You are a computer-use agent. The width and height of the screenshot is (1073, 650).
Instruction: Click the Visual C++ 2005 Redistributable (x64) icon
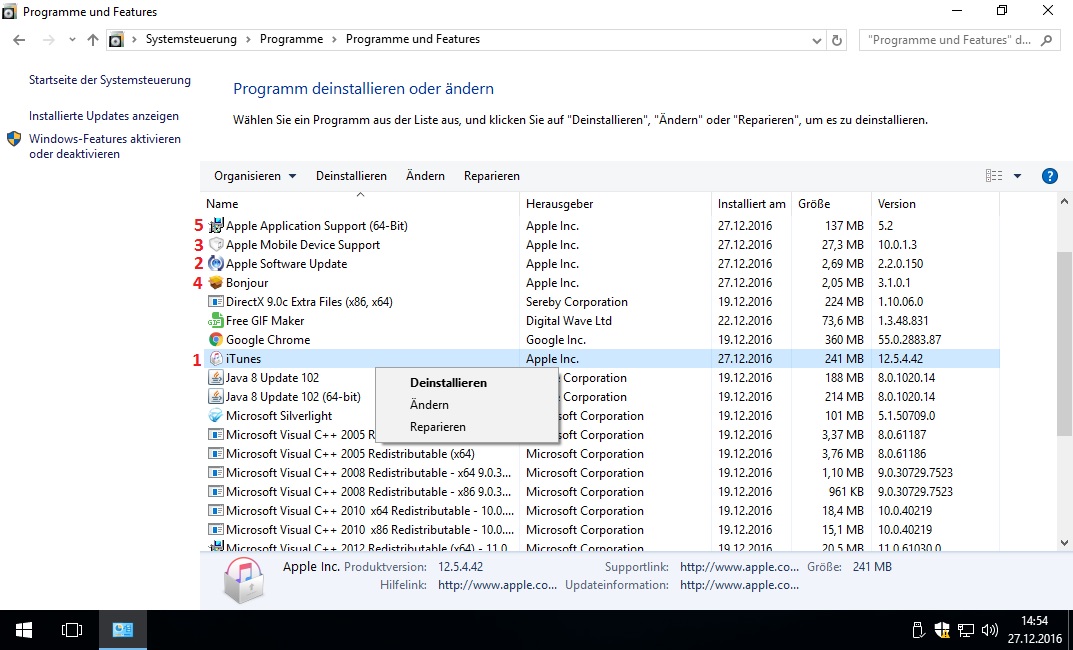tap(216, 454)
